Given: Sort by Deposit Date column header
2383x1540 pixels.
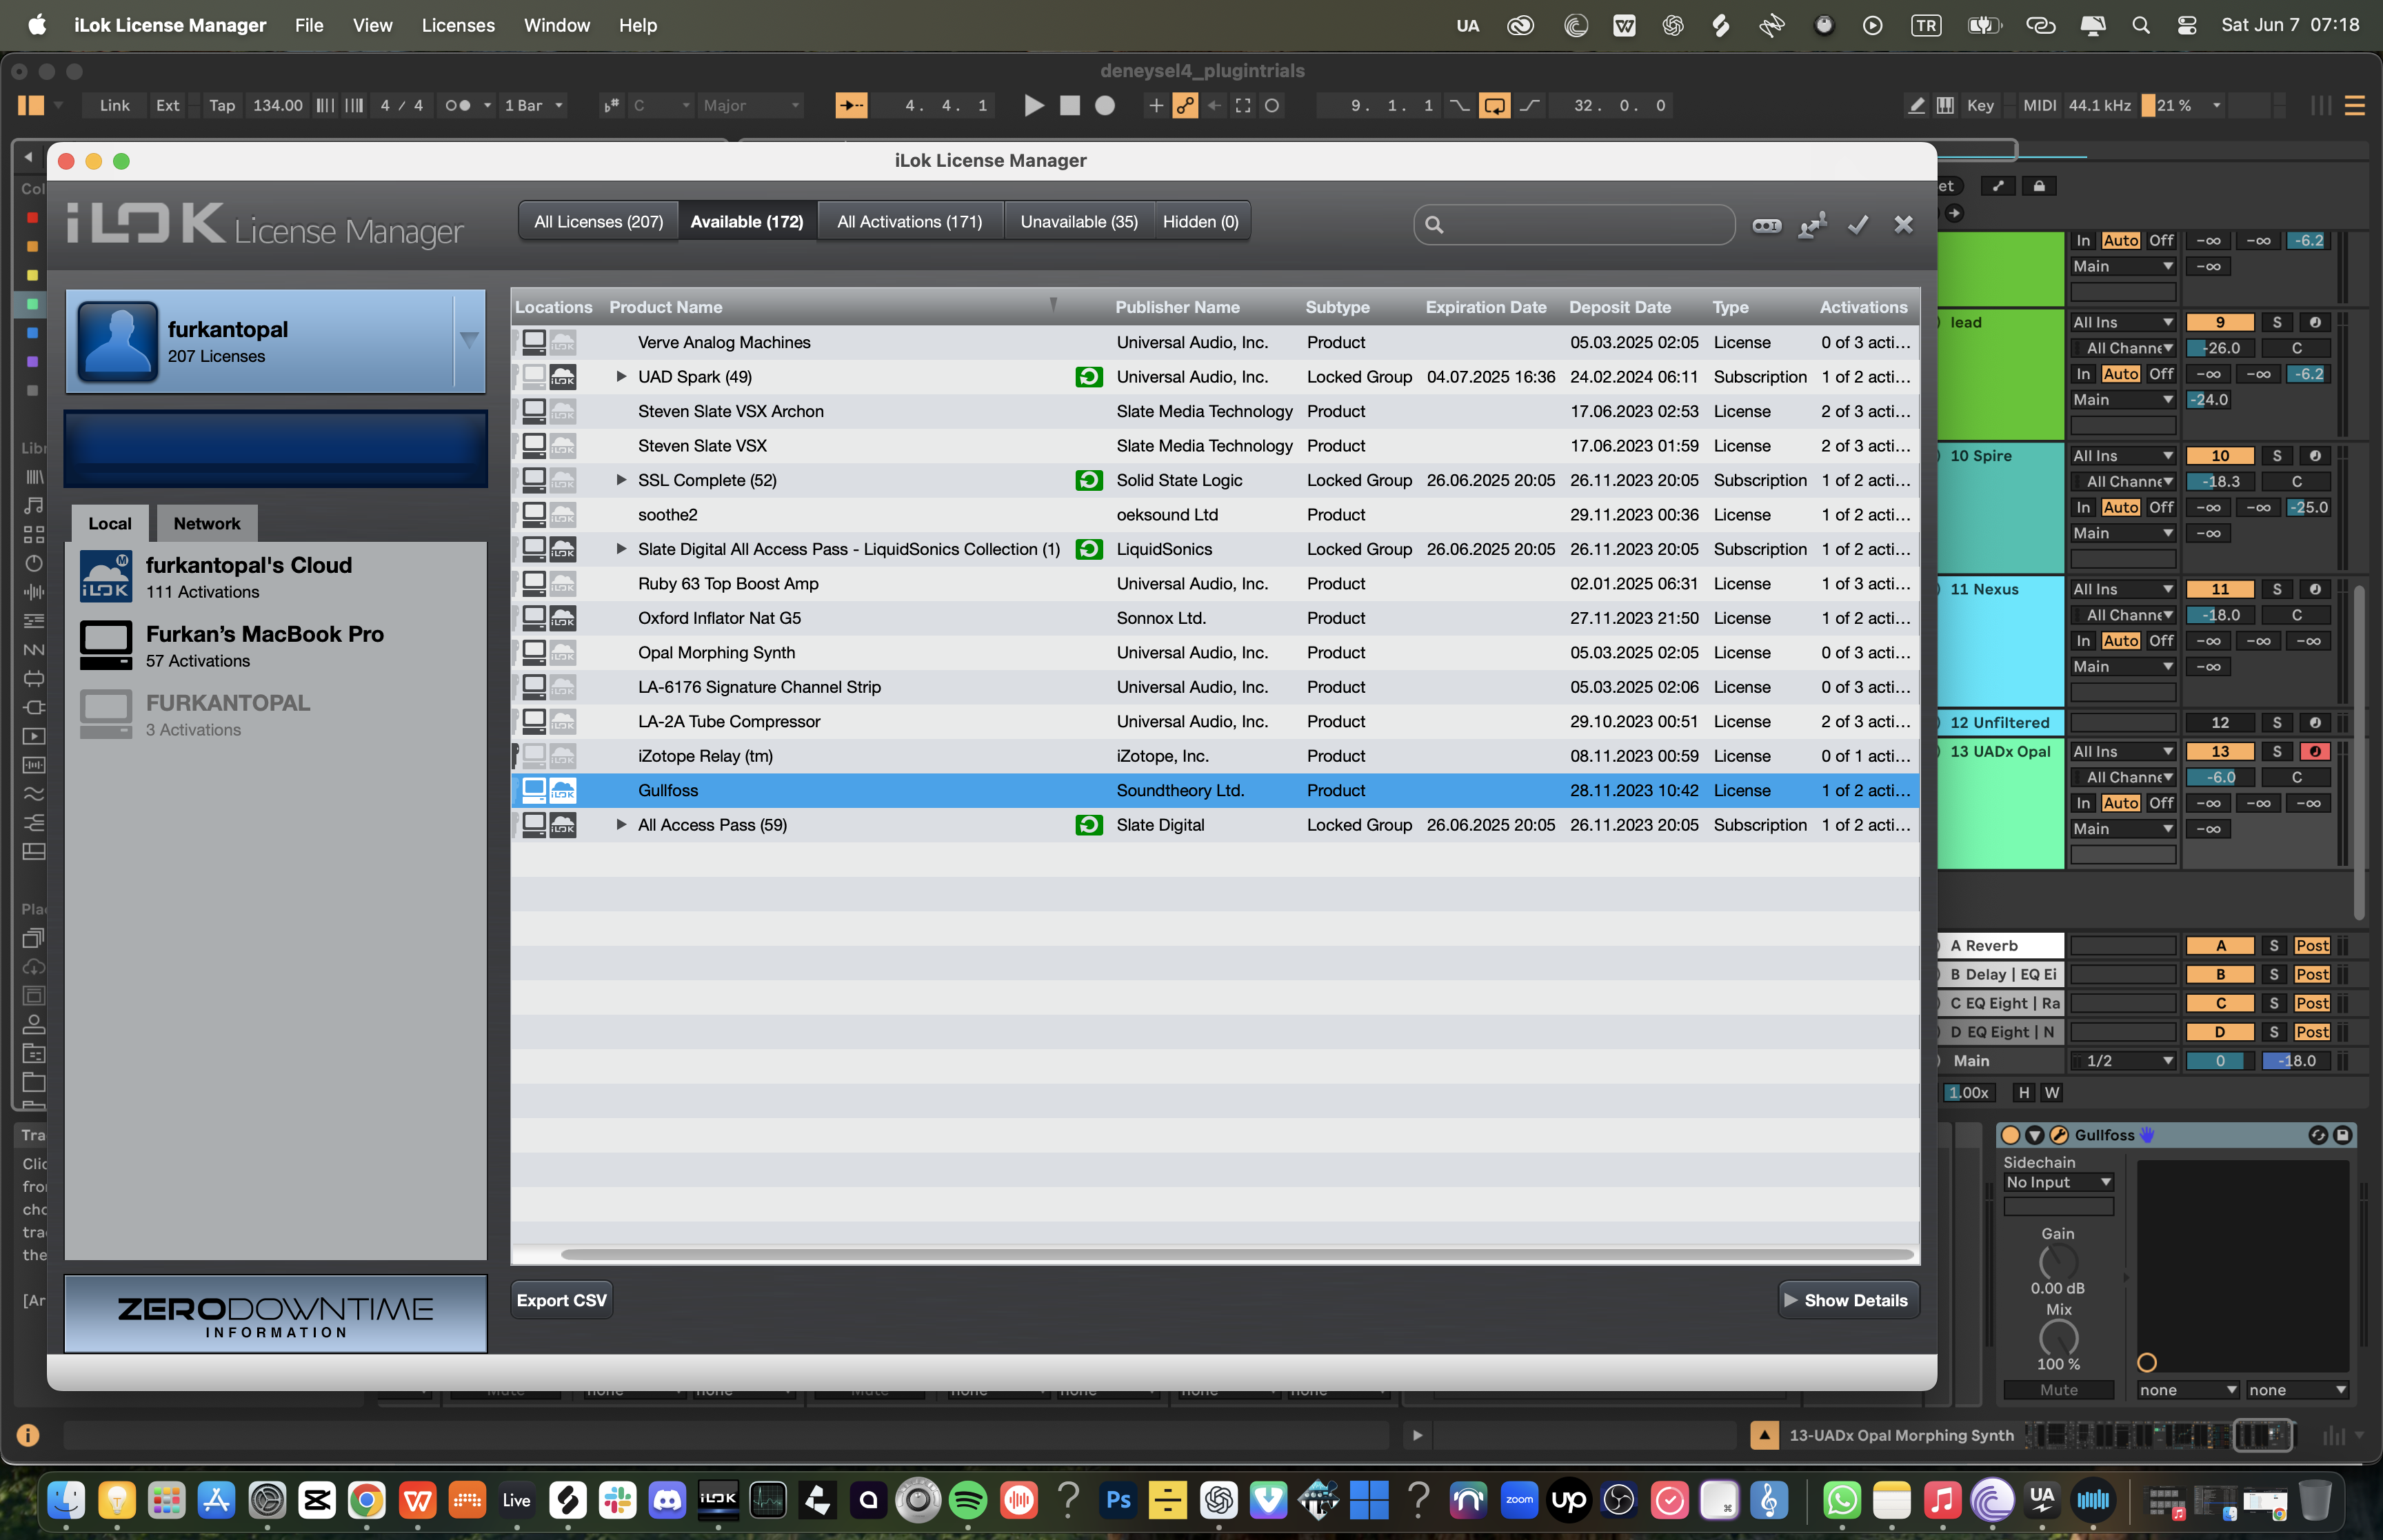Looking at the screenshot, I should tap(1619, 307).
